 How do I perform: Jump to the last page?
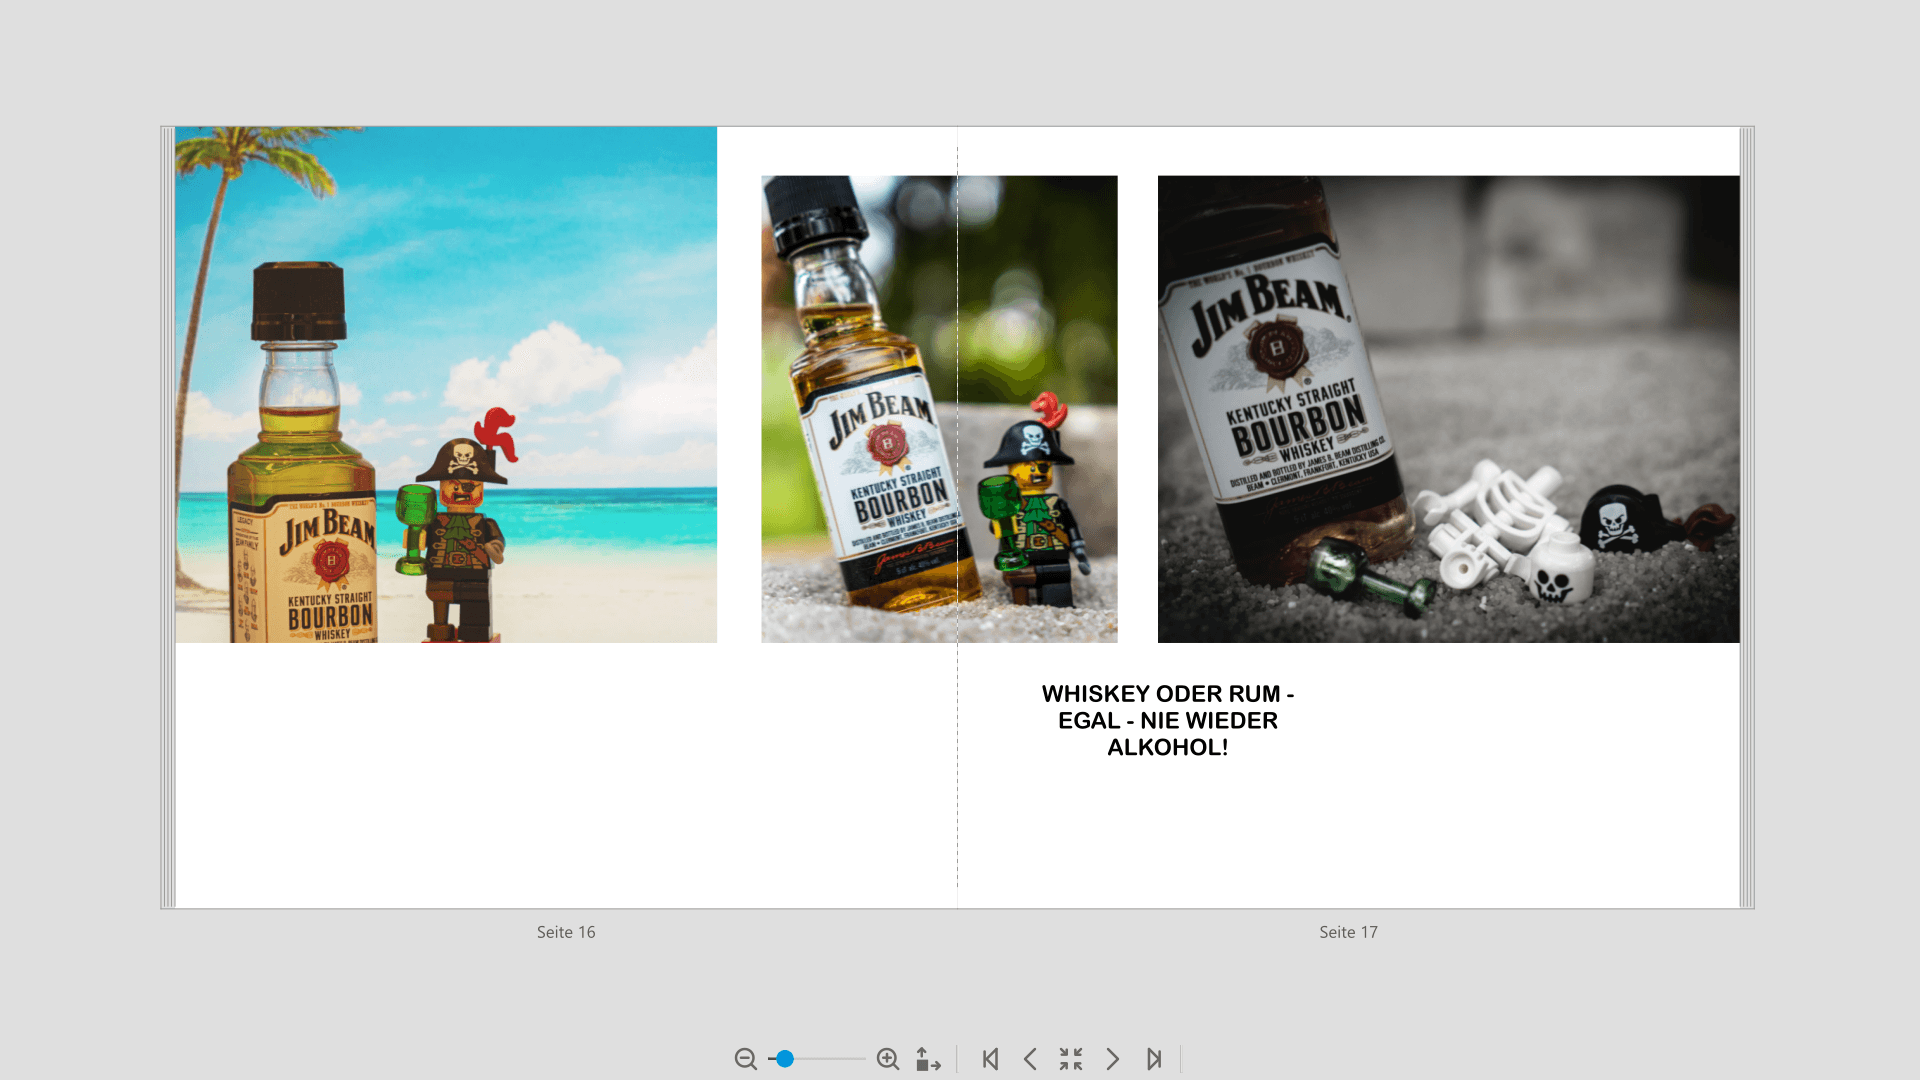1154,1059
